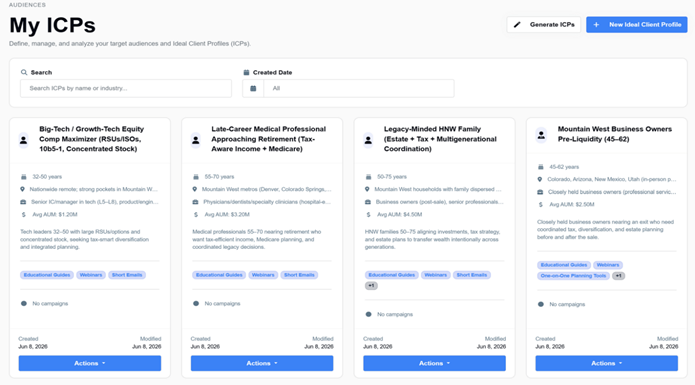The width and height of the screenshot is (695, 385).
Task: Click location pin icon next to Colorado, Arizona
Action: click(539, 179)
